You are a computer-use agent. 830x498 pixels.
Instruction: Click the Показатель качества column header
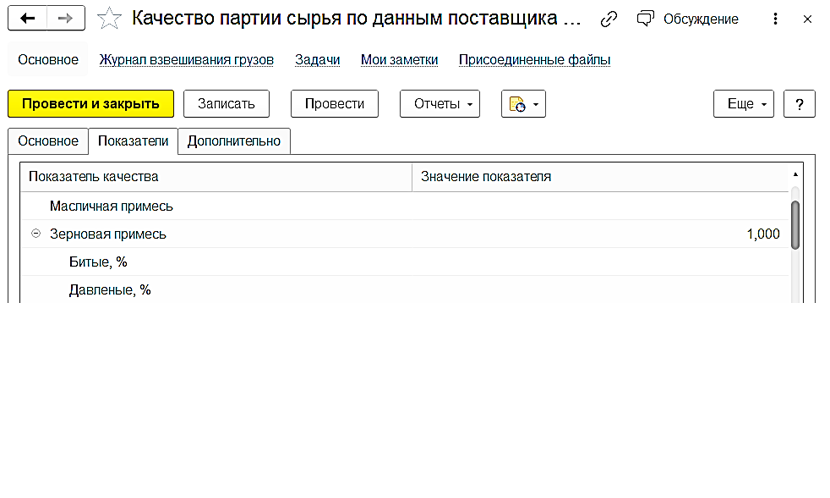pos(216,177)
